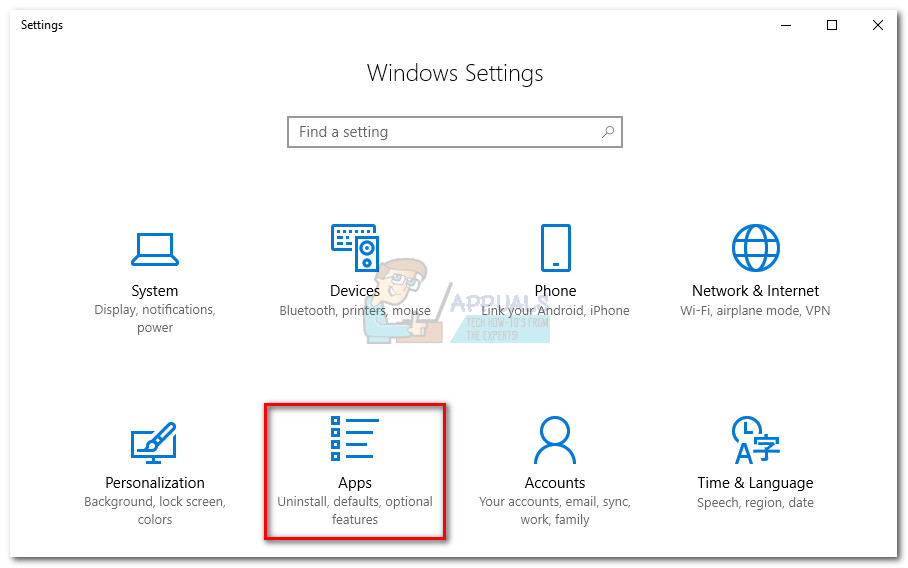
Task: Click the Accounts label
Action: coord(555,483)
